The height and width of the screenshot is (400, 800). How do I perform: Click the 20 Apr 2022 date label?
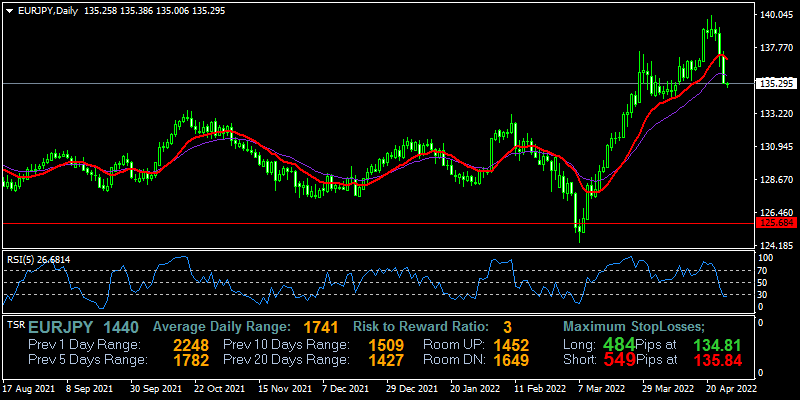pyautogui.click(x=731, y=387)
